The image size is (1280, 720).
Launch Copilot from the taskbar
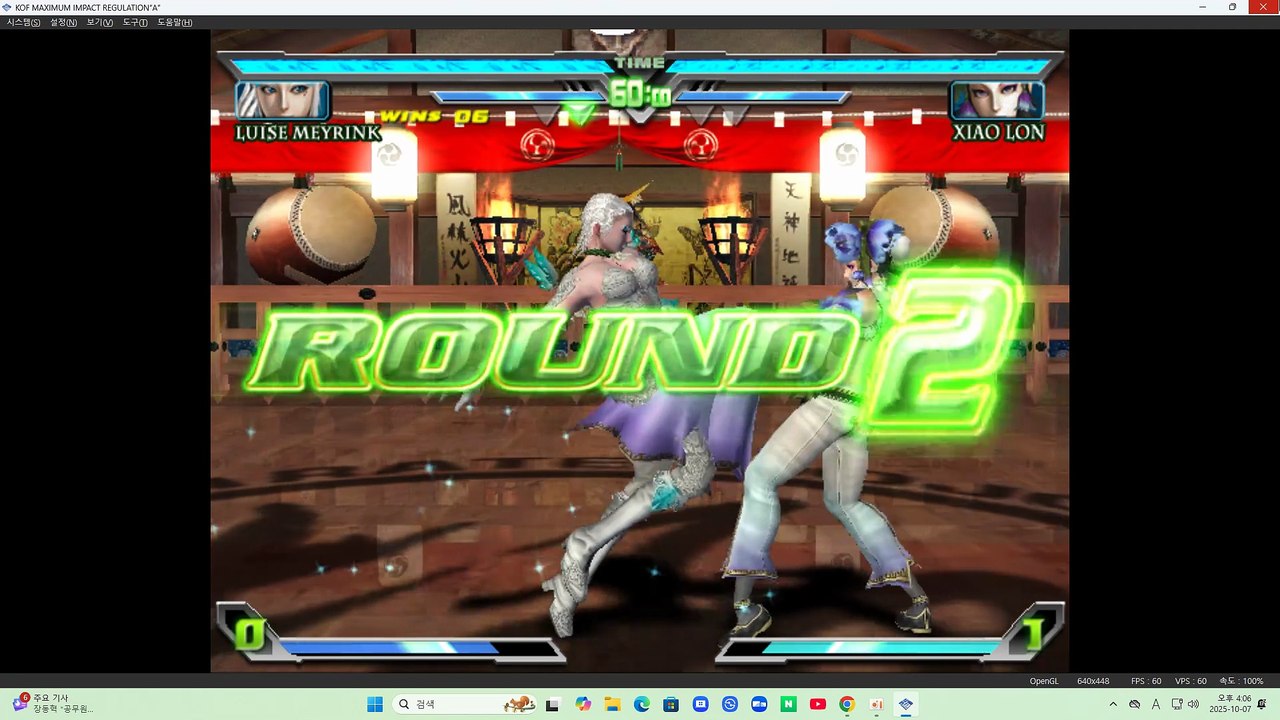click(x=583, y=704)
